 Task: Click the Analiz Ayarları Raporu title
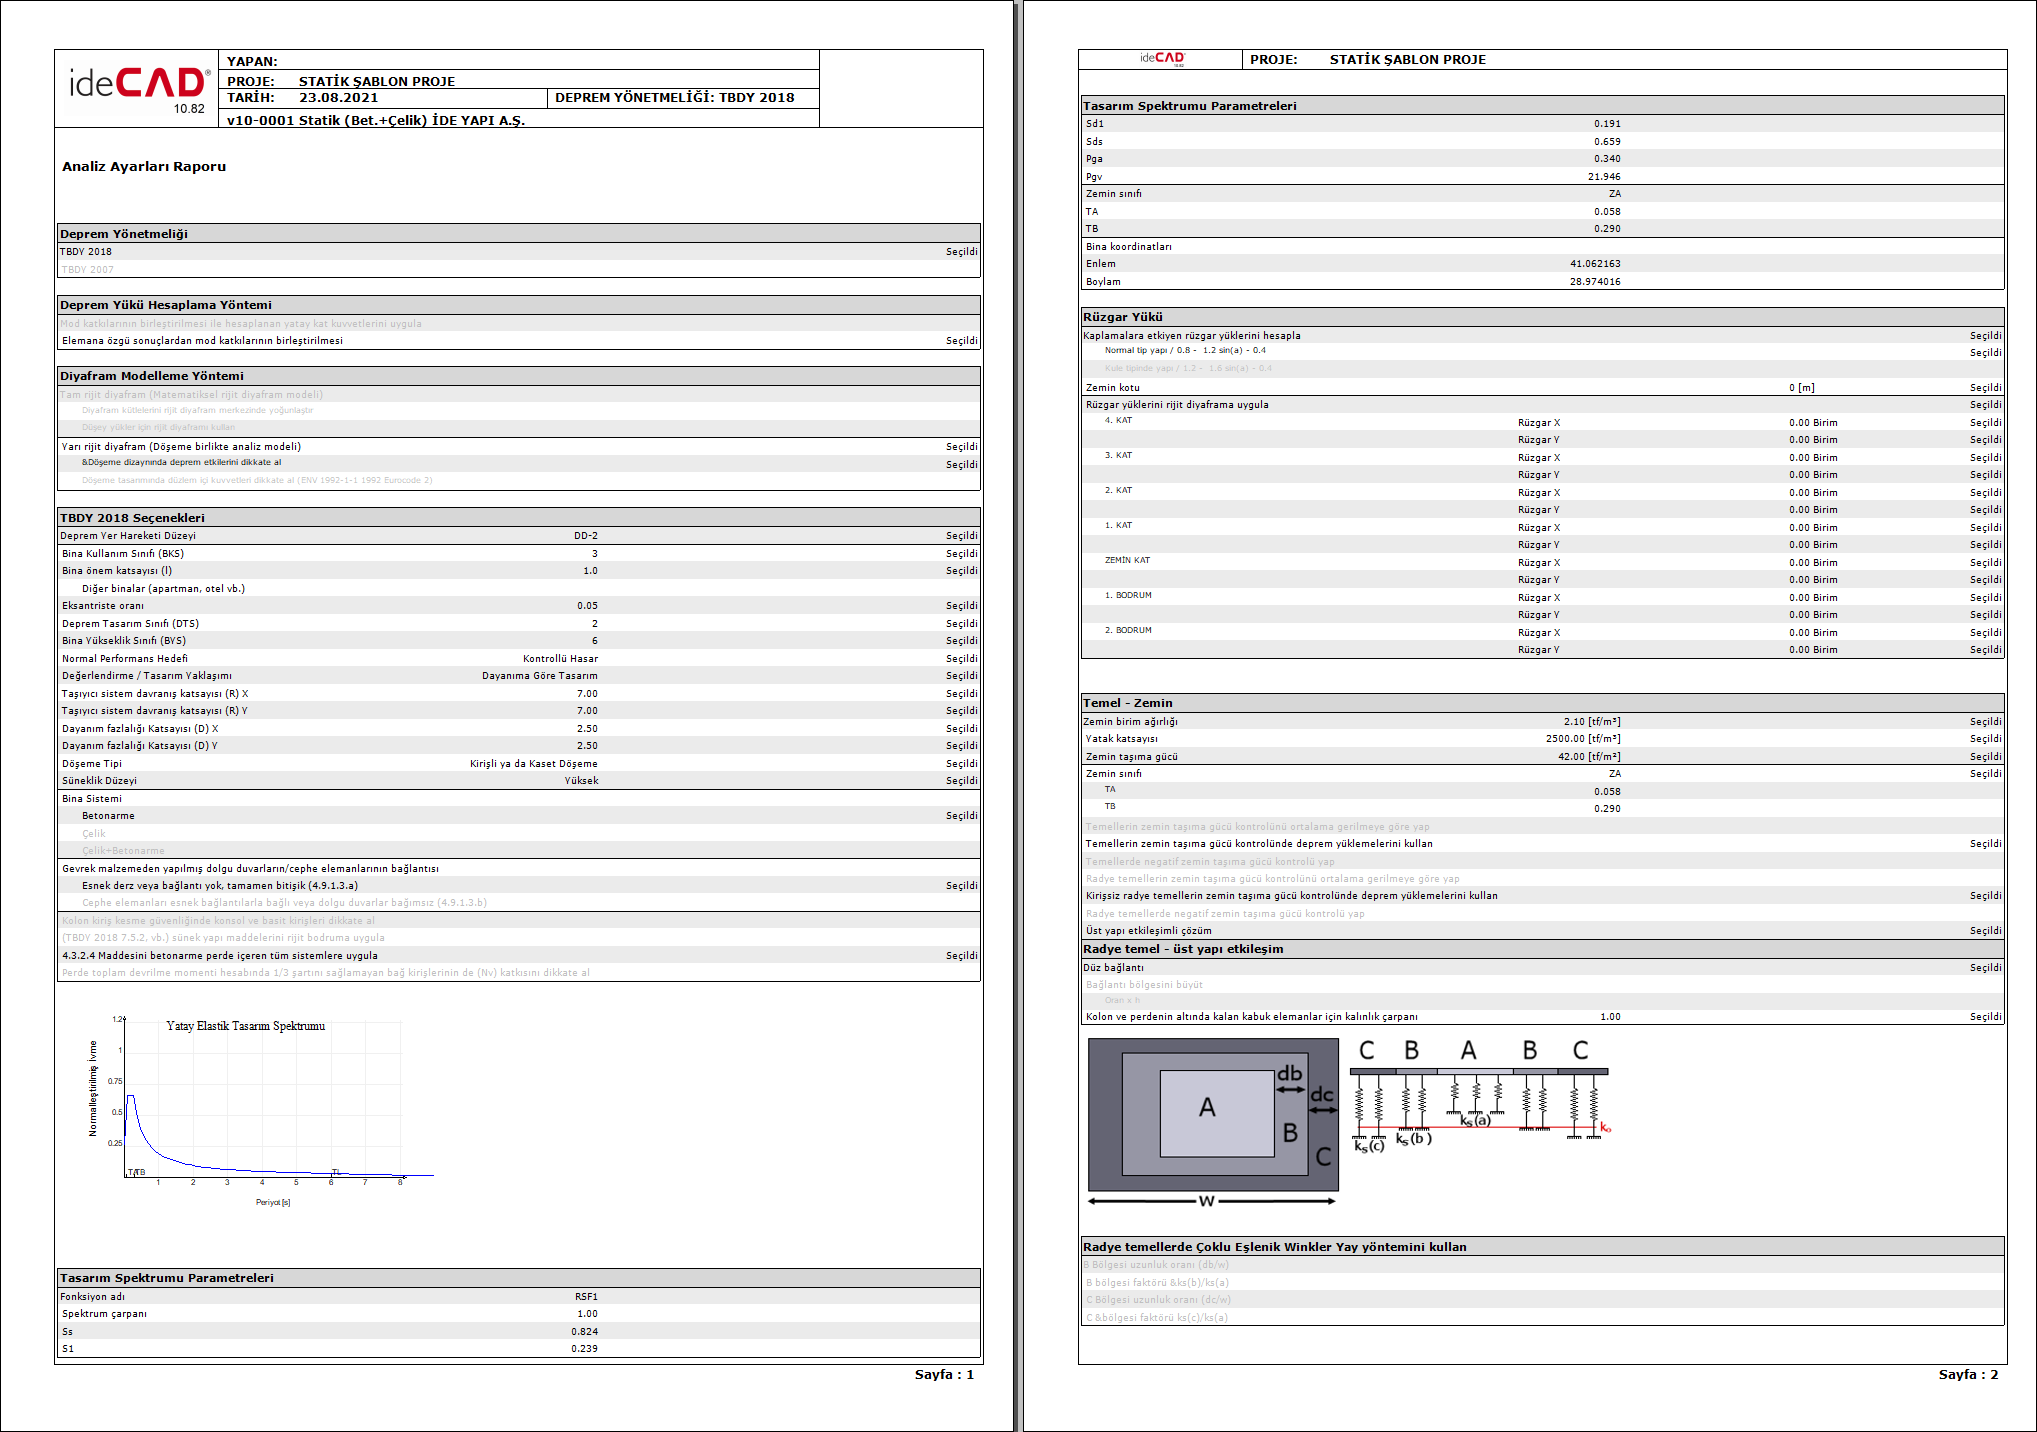pyautogui.click(x=144, y=167)
